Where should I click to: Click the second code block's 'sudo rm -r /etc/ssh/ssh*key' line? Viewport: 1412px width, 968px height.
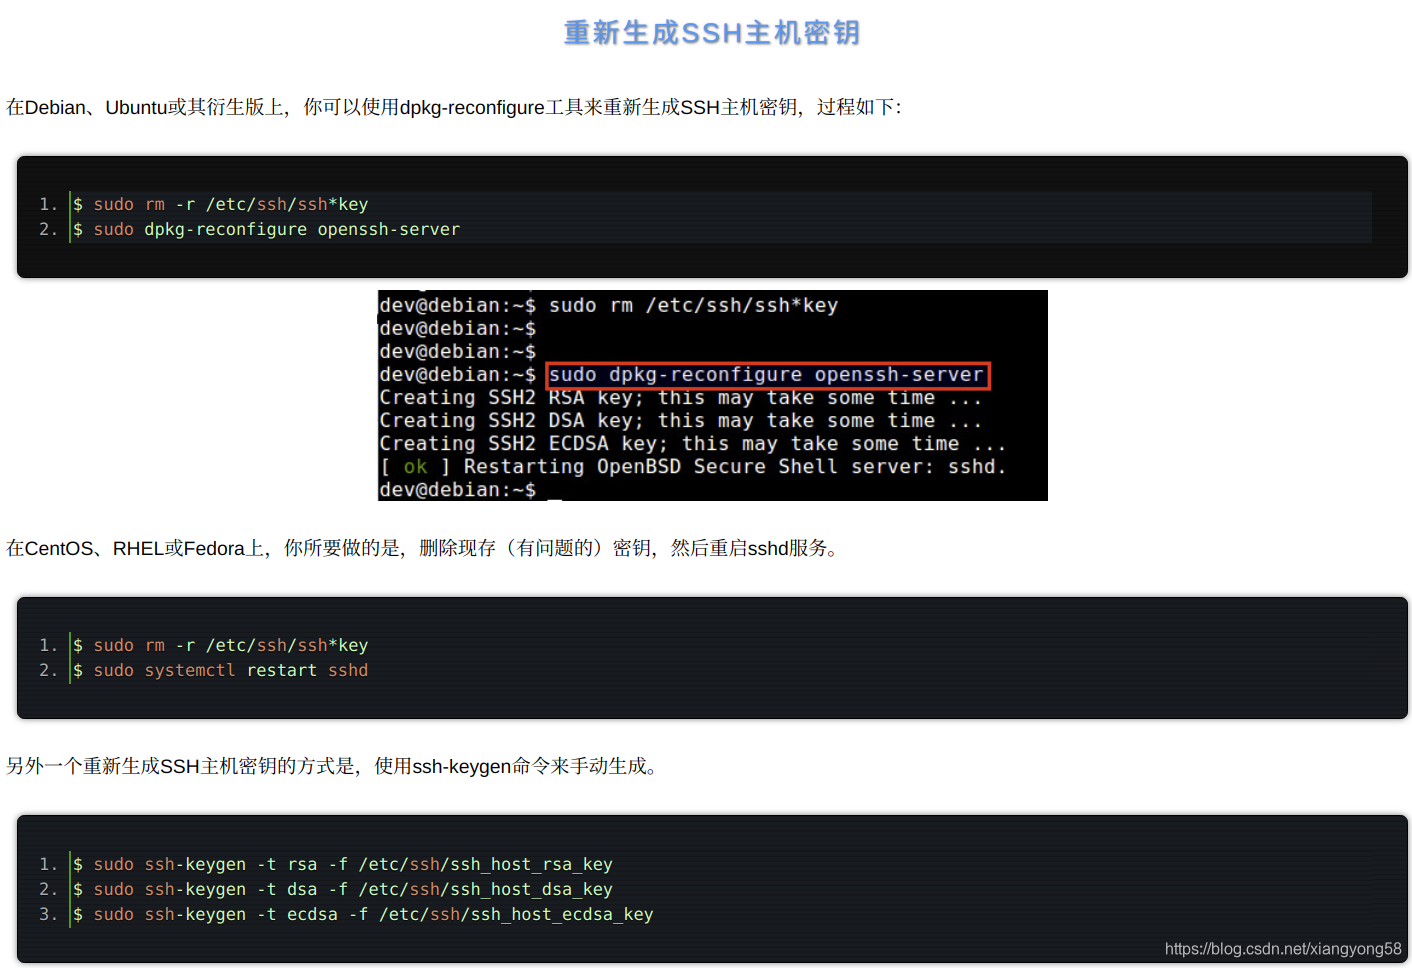tap(220, 645)
